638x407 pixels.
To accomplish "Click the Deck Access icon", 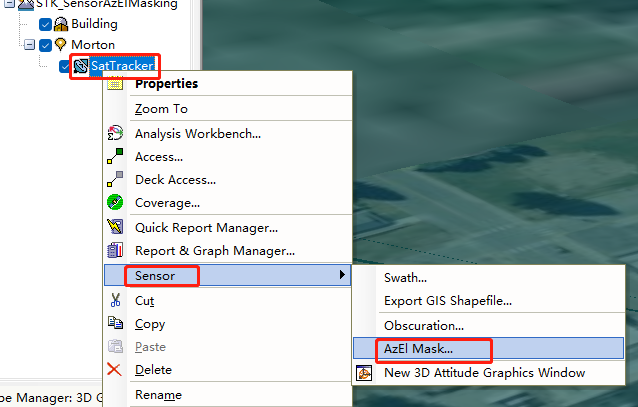I will (115, 179).
